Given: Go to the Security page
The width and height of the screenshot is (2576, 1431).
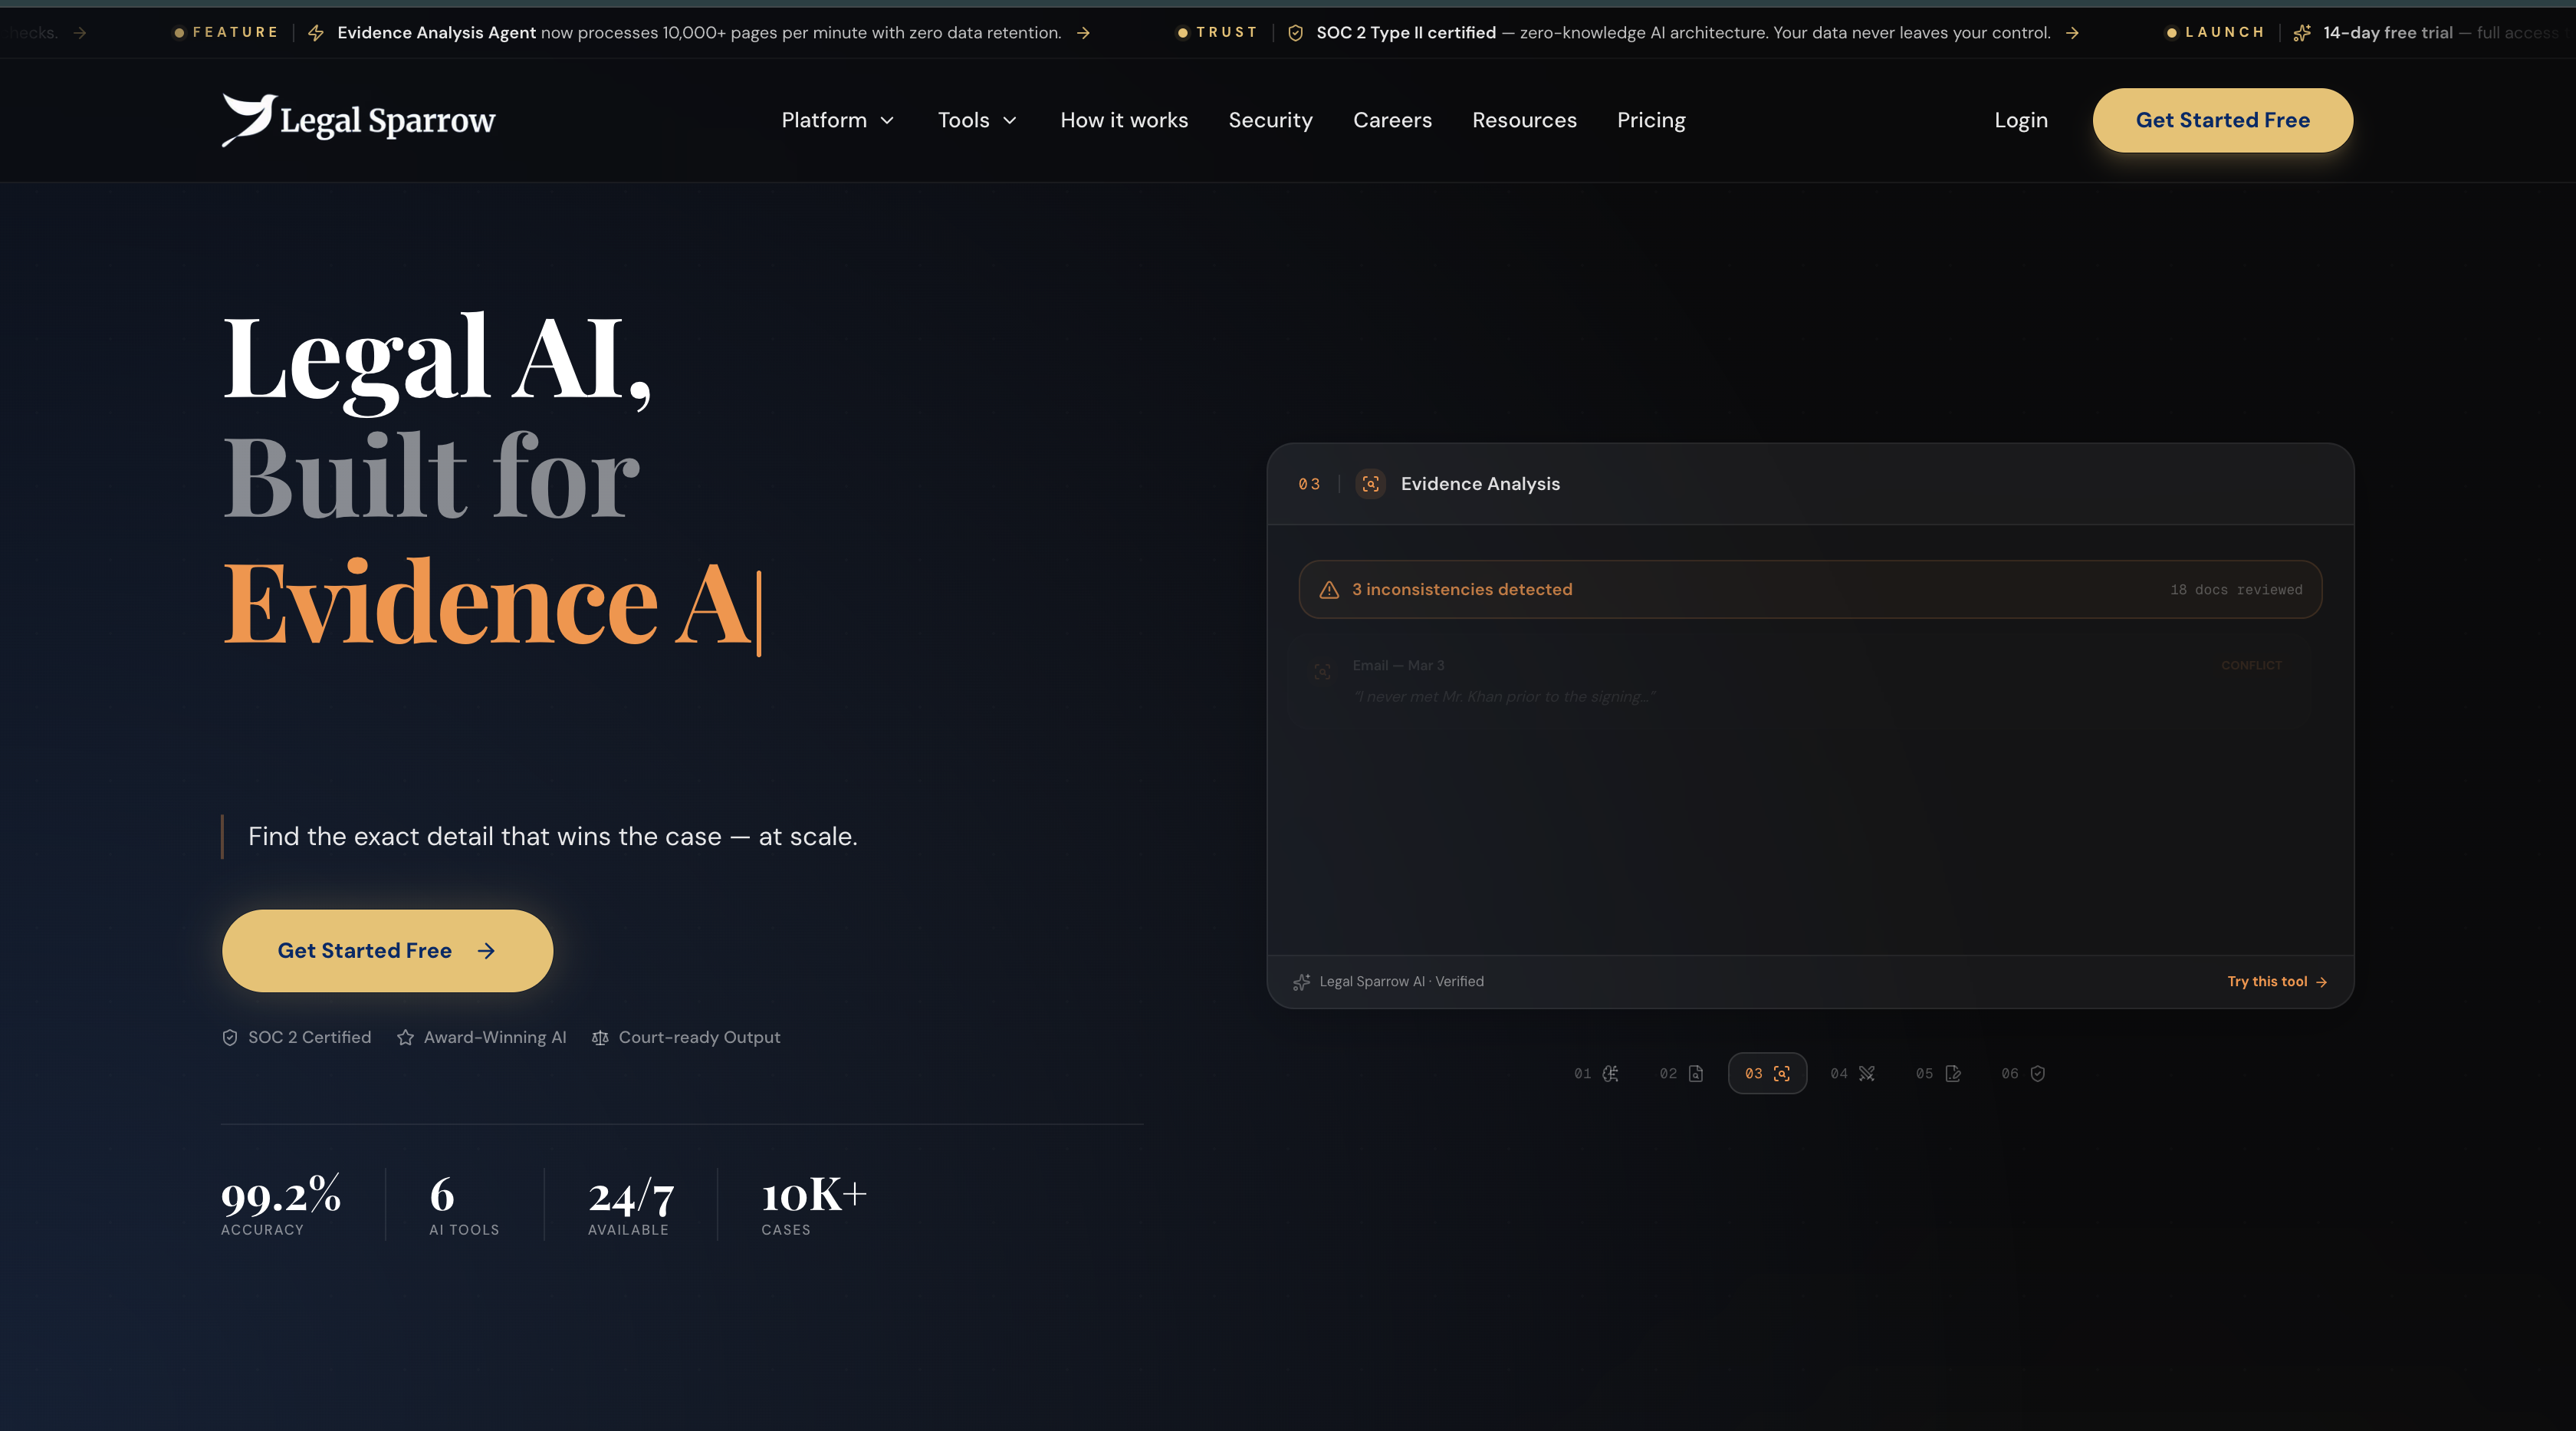Looking at the screenshot, I should tap(1270, 120).
